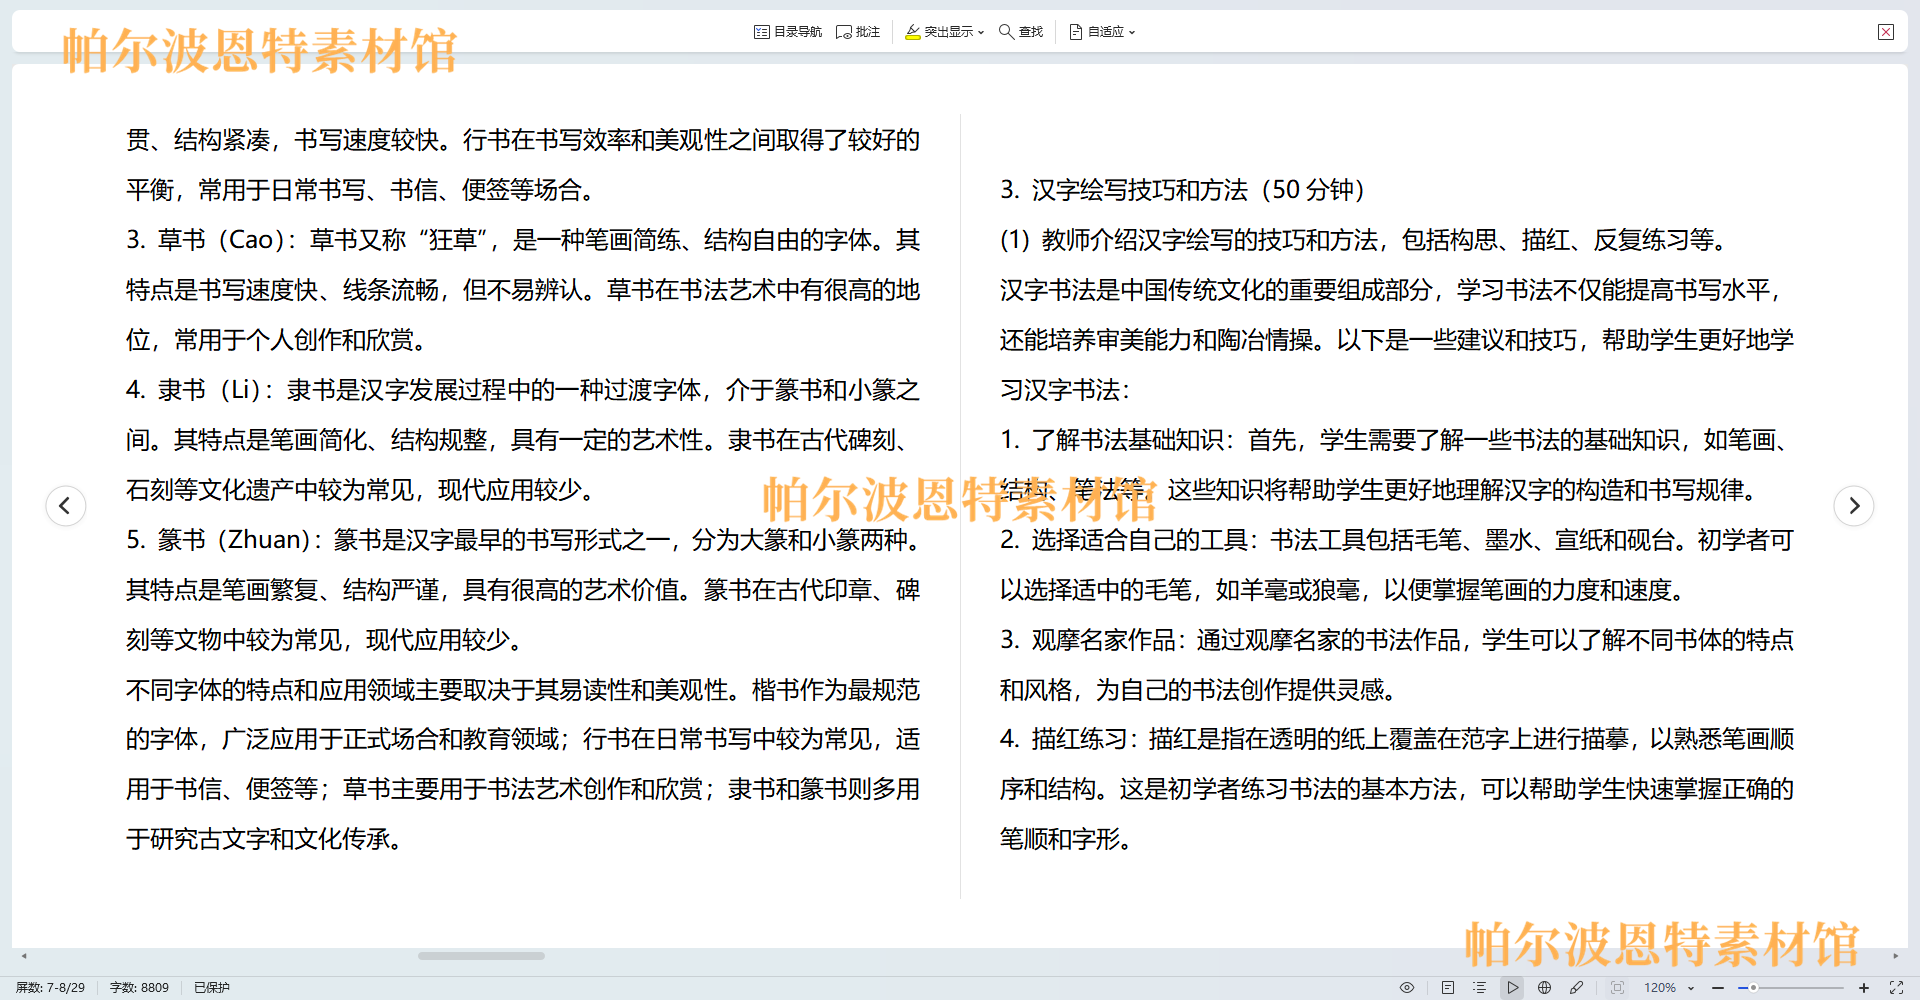Decrease zoom with the minus button
Image resolution: width=1920 pixels, height=1000 pixels.
tap(1718, 987)
